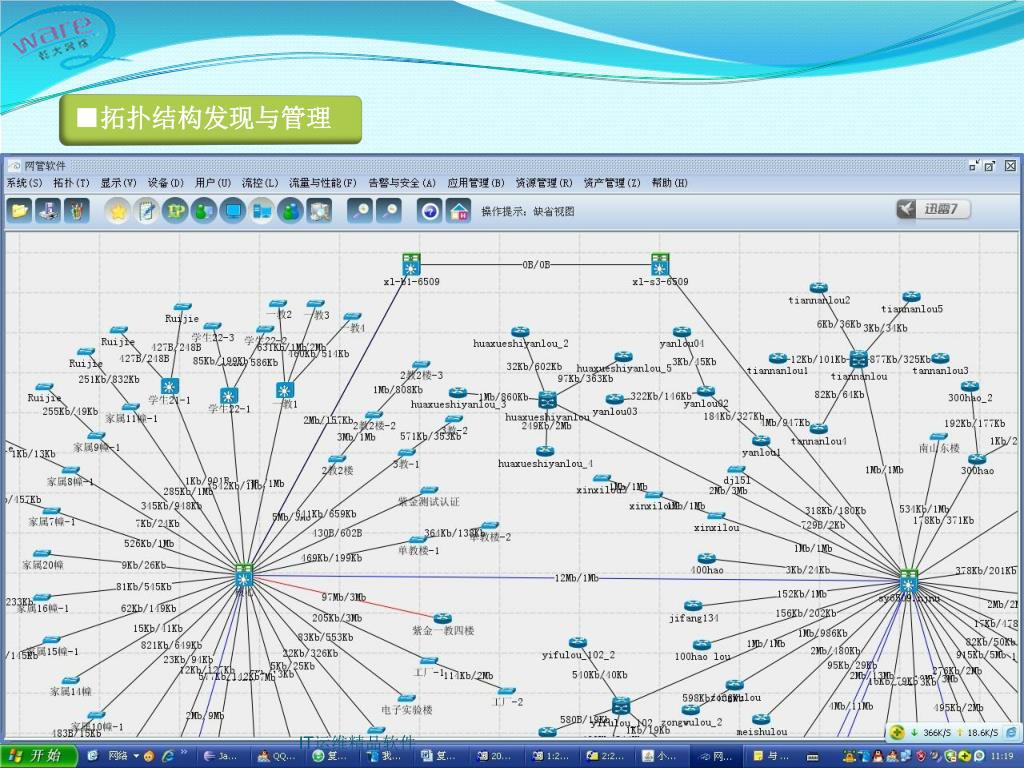Image resolution: width=1024 pixels, height=768 pixels.
Task: Open the 应用管理(B) menu
Action: pos(476,183)
